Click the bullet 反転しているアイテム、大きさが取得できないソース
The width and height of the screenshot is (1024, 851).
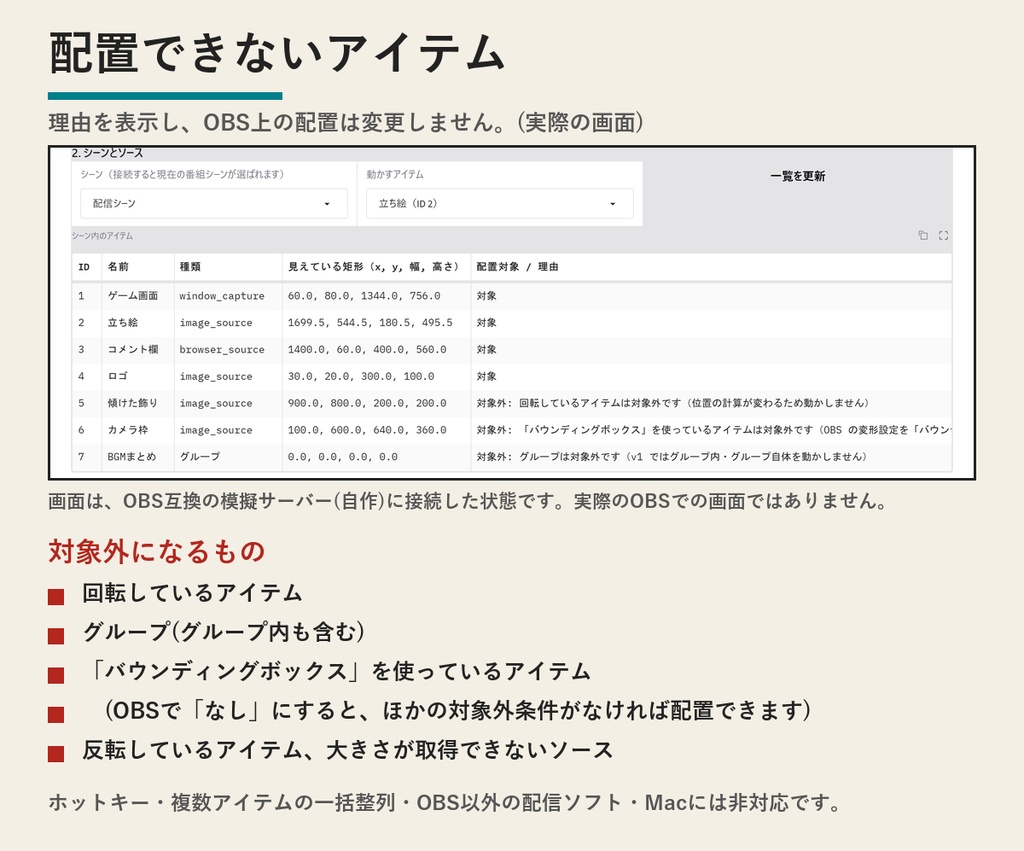tap(347, 749)
